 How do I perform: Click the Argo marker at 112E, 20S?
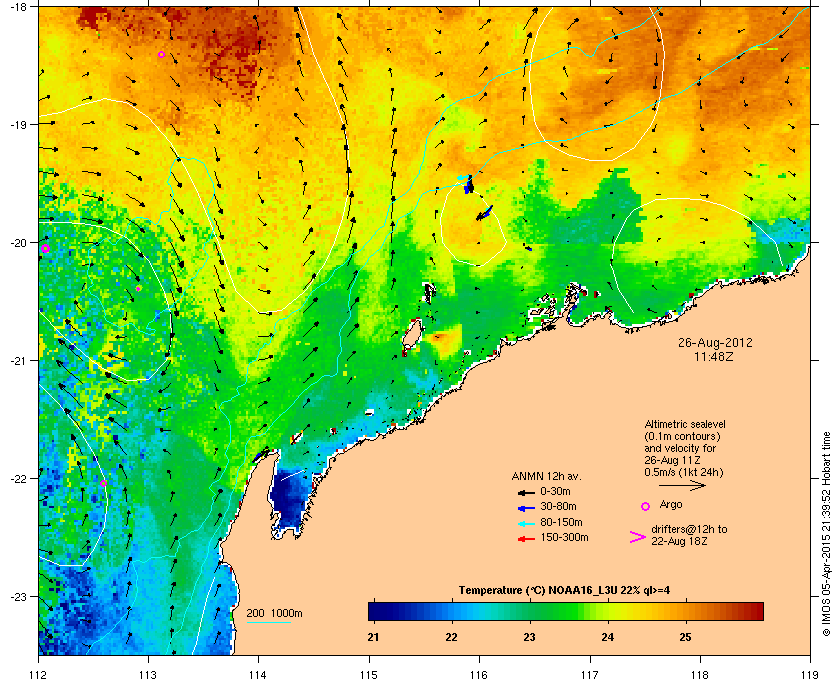tap(46, 249)
